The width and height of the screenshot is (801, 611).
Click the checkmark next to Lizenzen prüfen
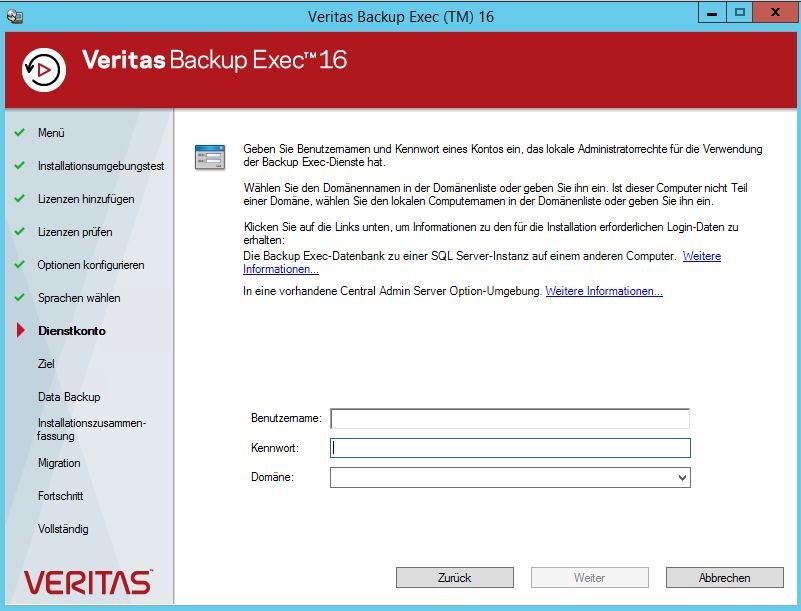click(19, 231)
